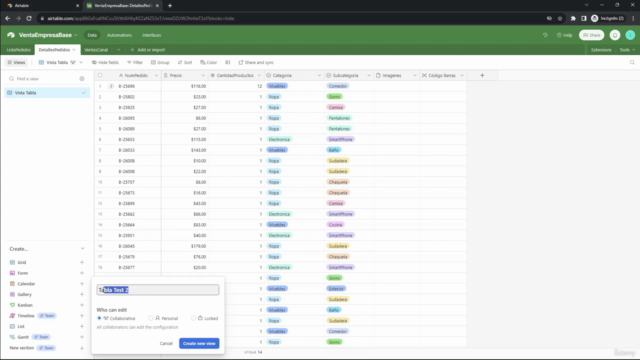Click Share and sync
Screen dimensions: 640x360
click(x=256, y=62)
